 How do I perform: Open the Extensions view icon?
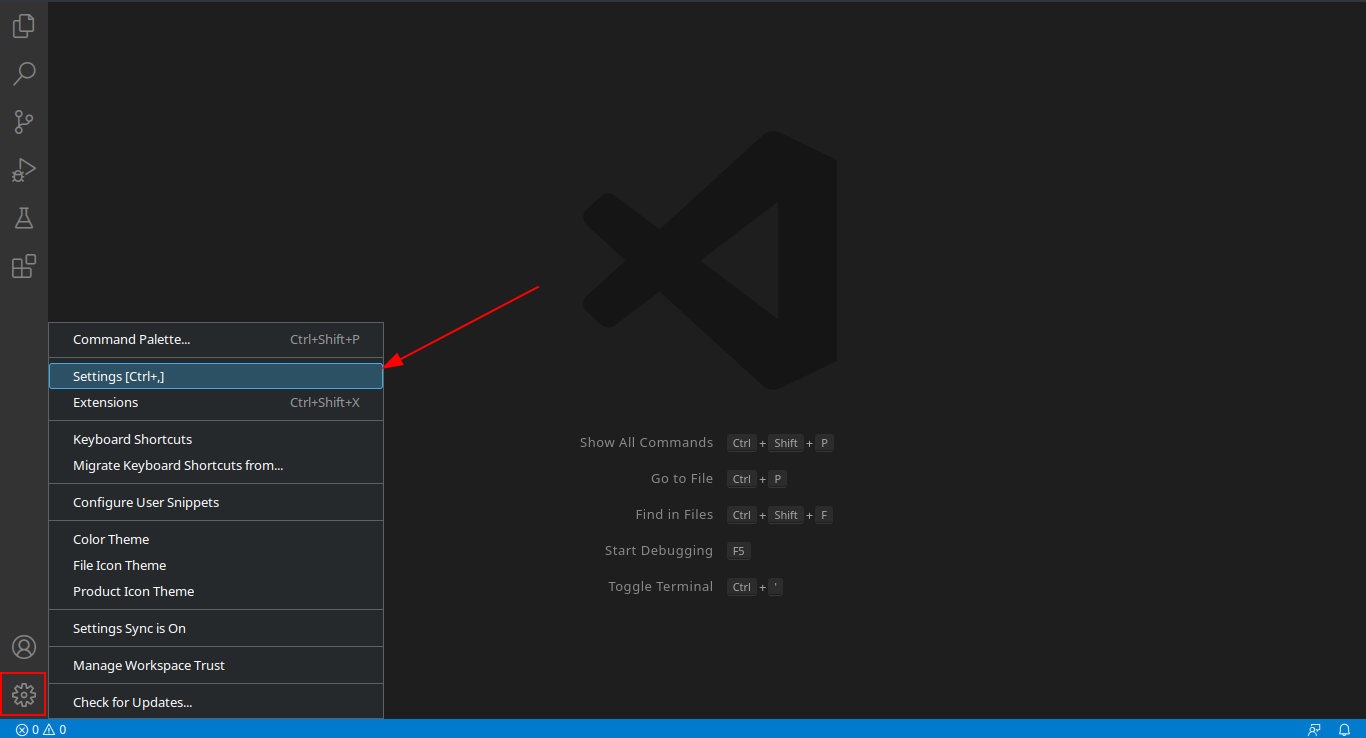point(24,266)
